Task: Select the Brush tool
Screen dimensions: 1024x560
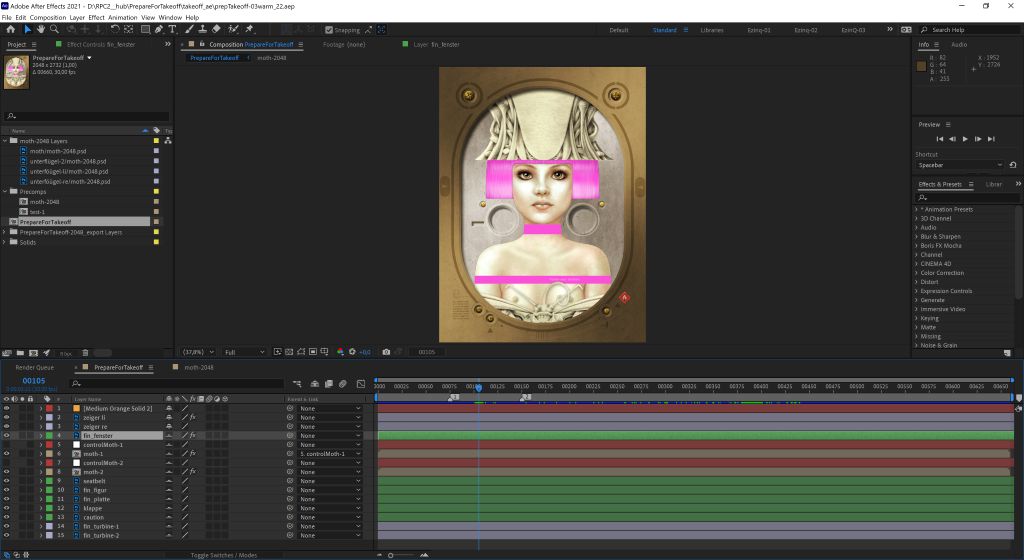Action: (189, 29)
